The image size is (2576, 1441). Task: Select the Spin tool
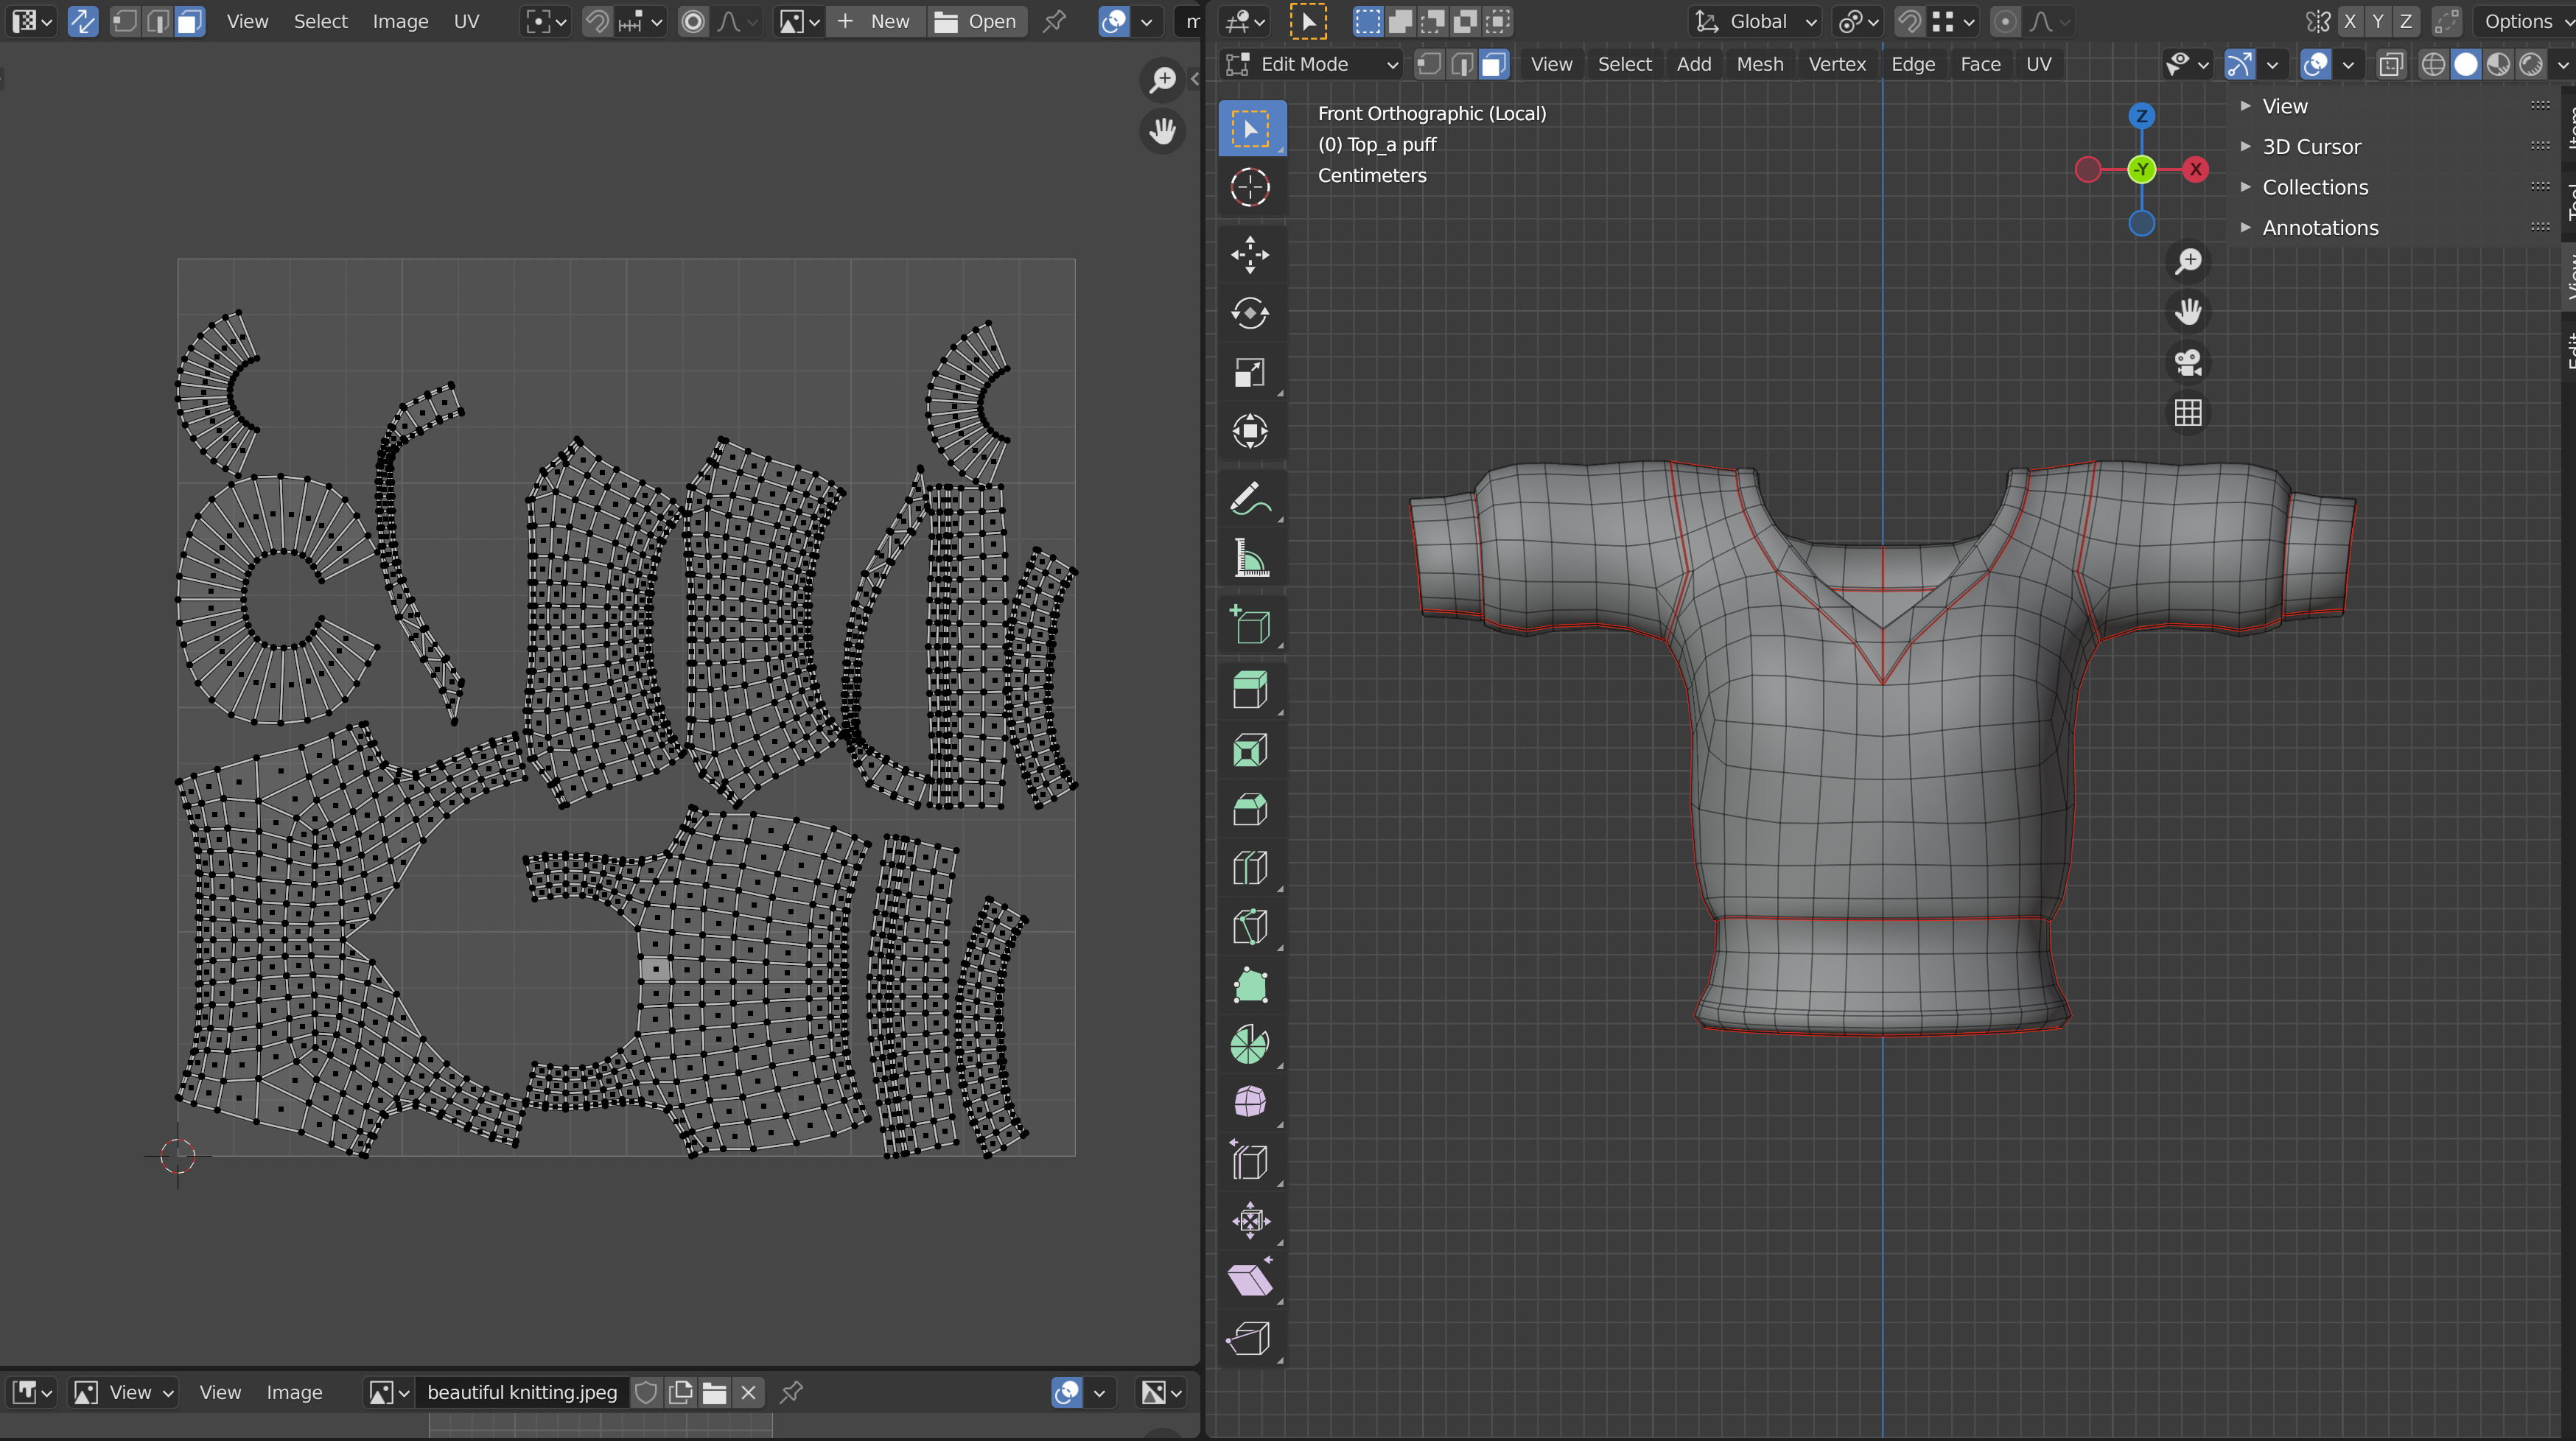[x=1250, y=1044]
